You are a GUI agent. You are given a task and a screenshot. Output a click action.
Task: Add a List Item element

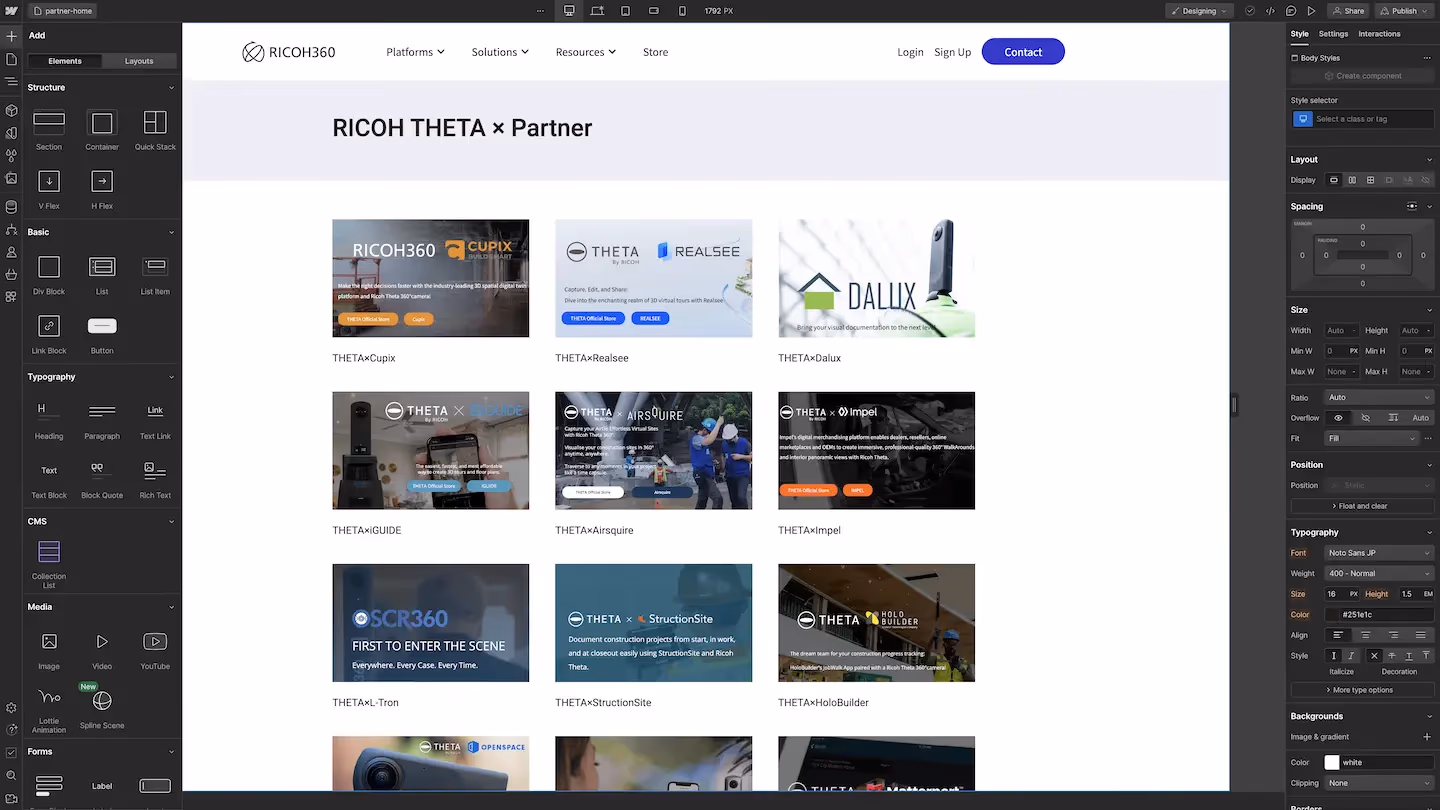tap(155, 274)
